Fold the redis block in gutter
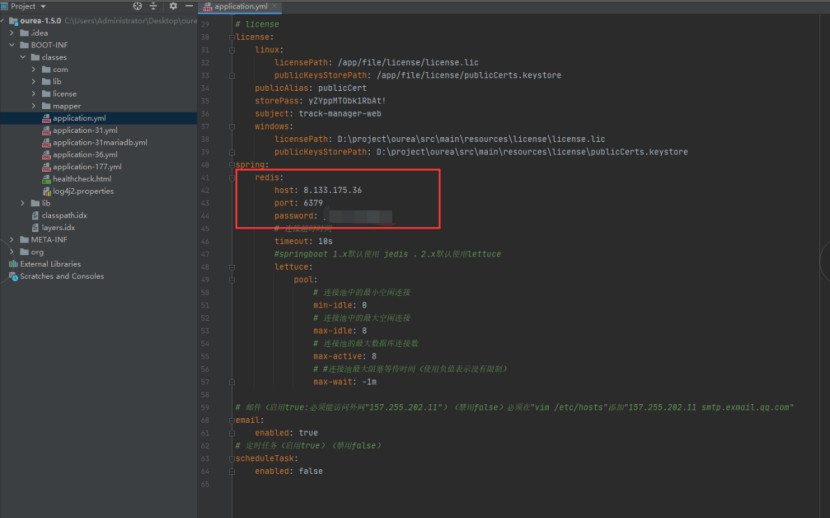 click(231, 177)
